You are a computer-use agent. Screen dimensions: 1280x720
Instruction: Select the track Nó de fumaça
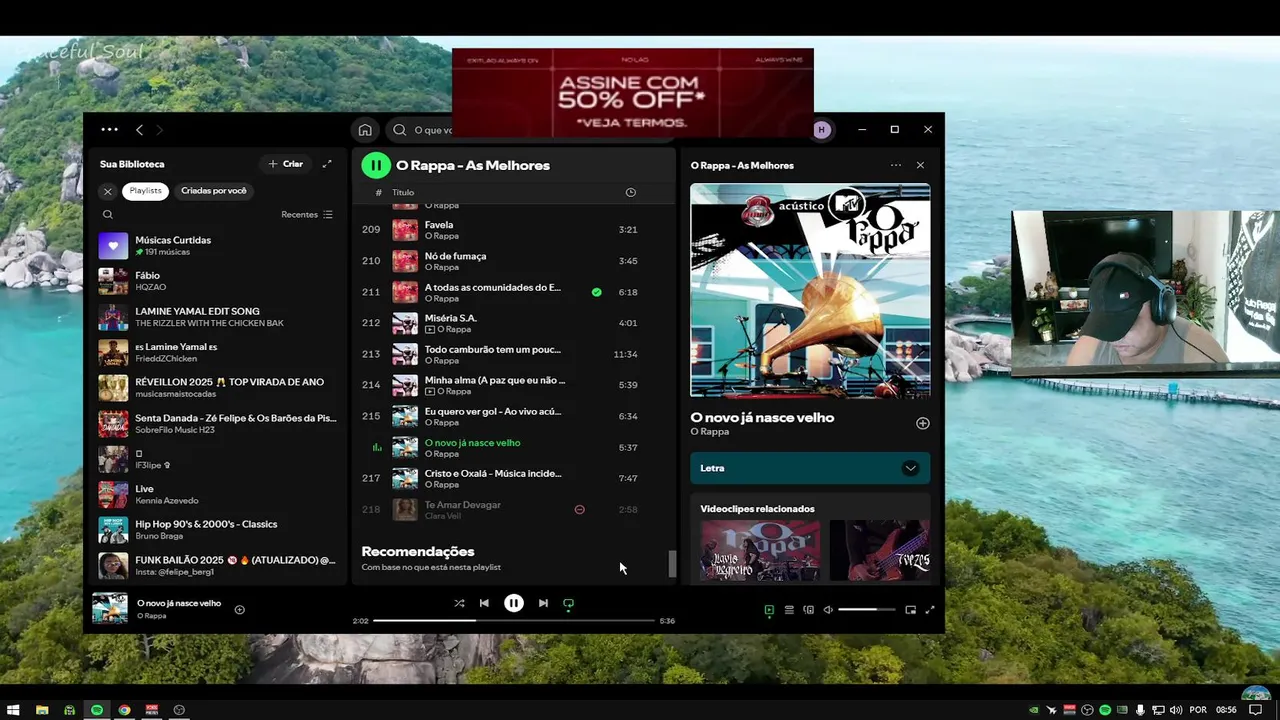515,261
